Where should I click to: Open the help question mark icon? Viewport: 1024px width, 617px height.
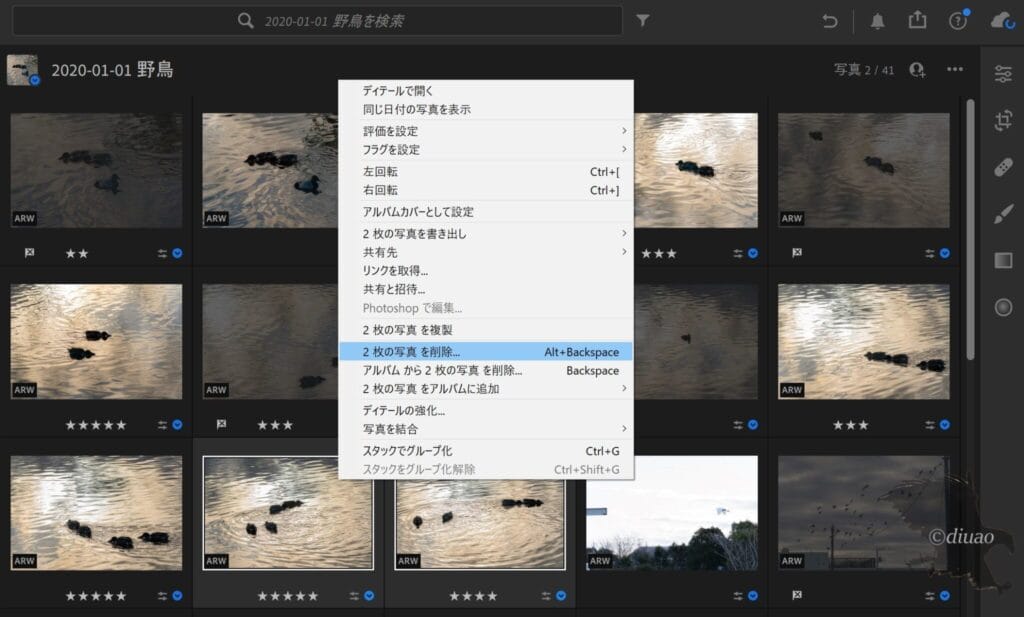click(x=958, y=21)
